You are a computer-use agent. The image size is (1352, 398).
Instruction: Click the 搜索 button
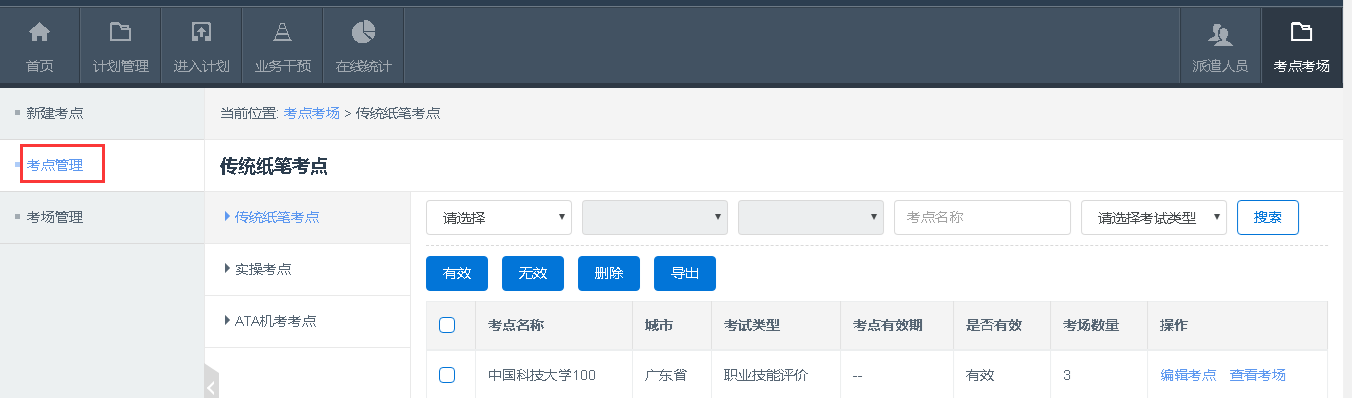[1268, 217]
